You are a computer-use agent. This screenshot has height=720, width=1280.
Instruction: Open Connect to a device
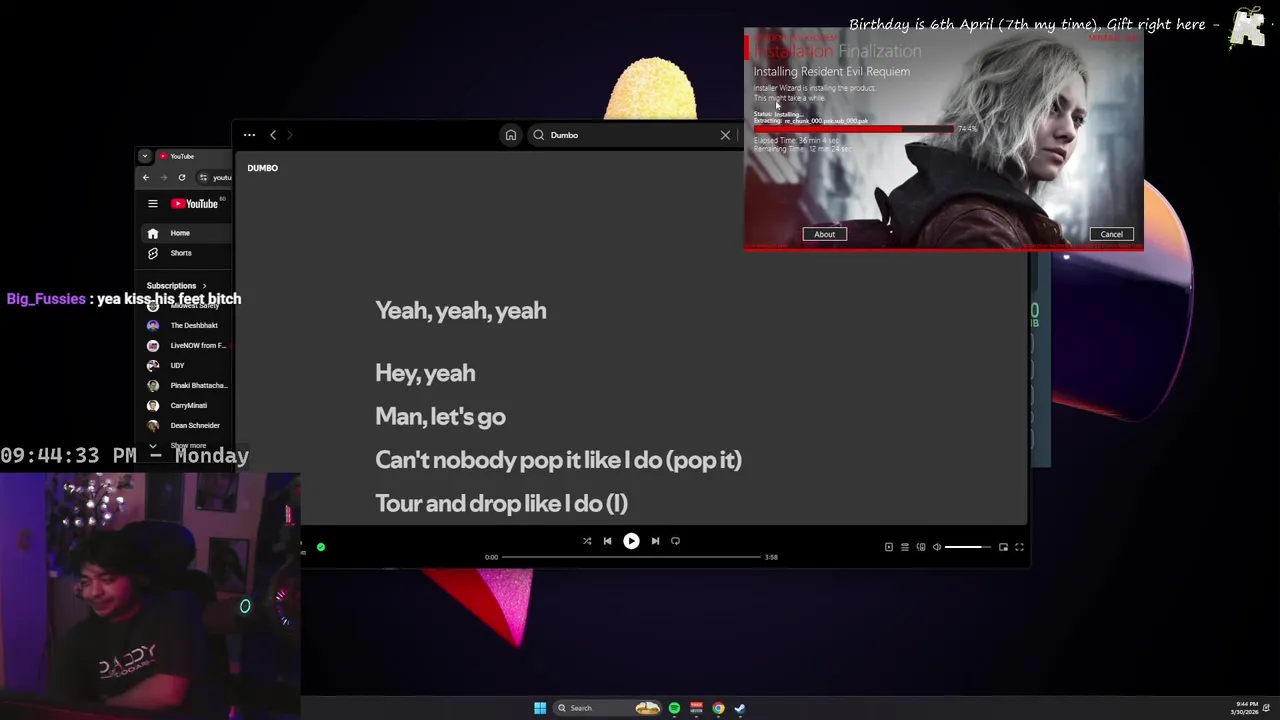coord(921,547)
